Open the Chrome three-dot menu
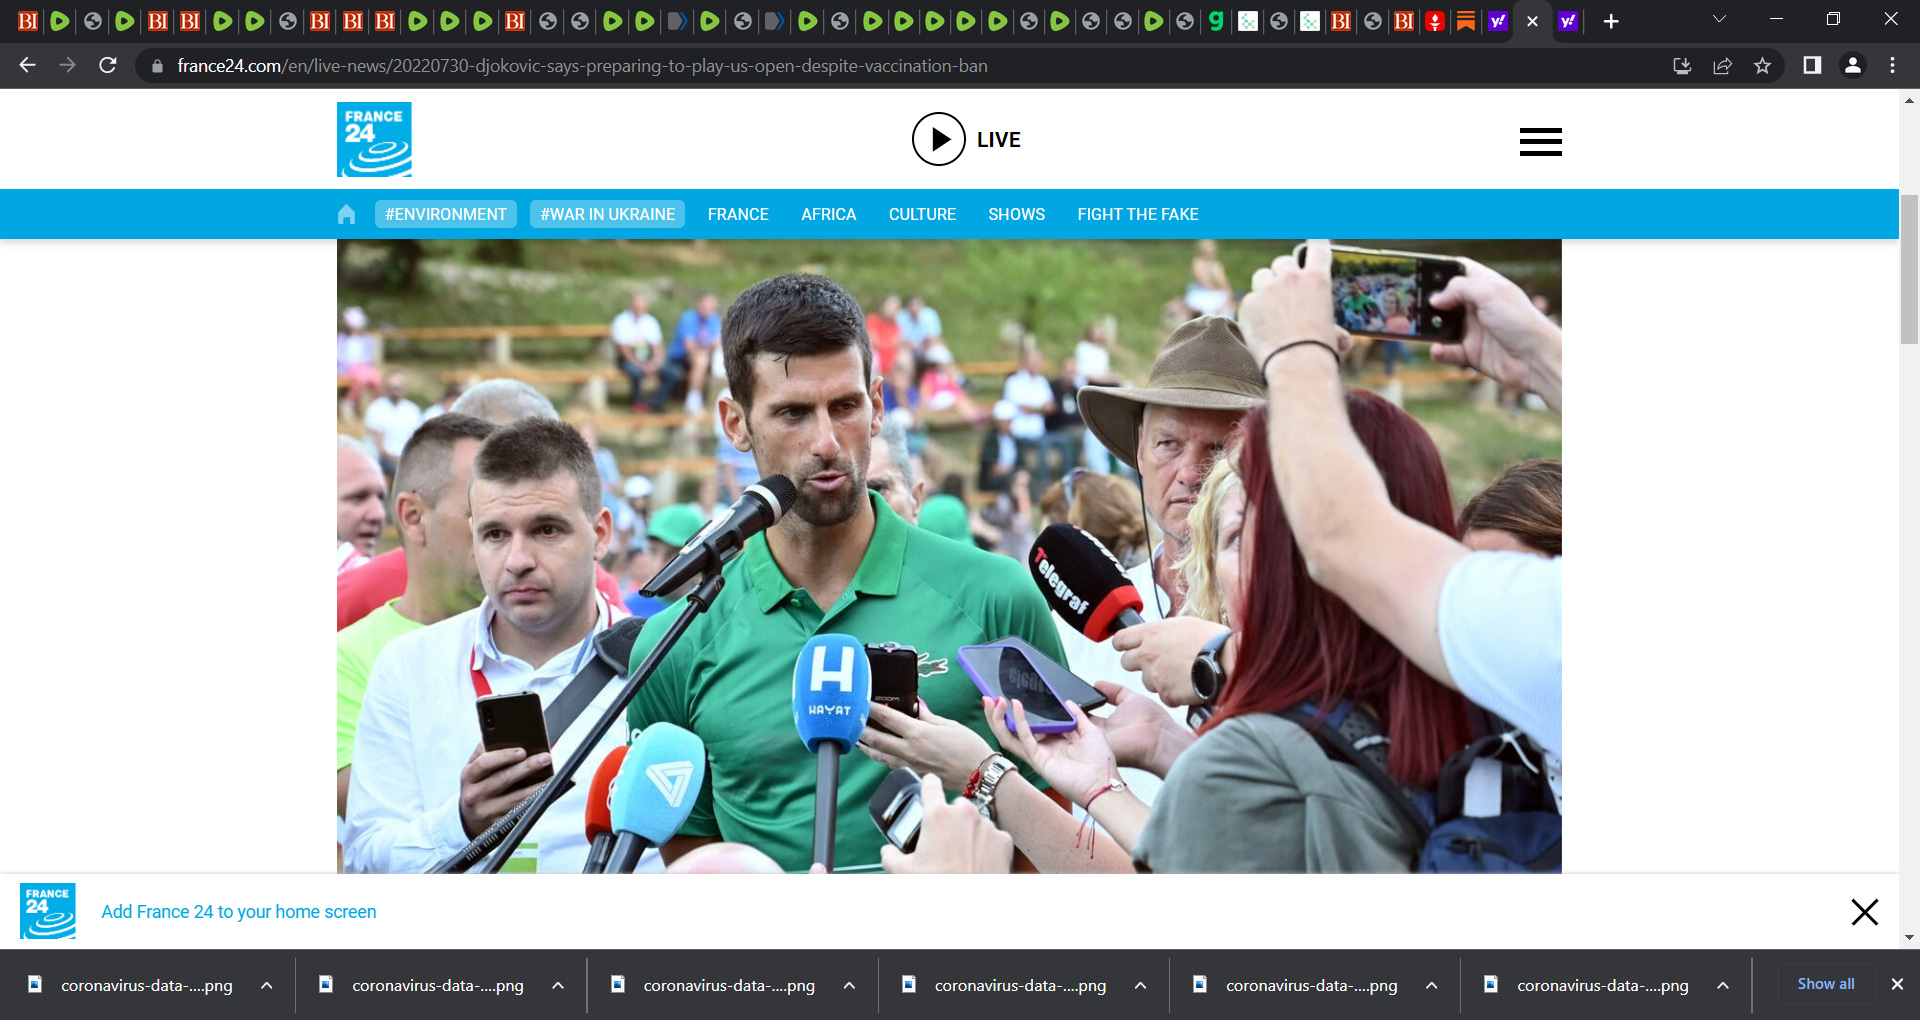 (x=1892, y=65)
